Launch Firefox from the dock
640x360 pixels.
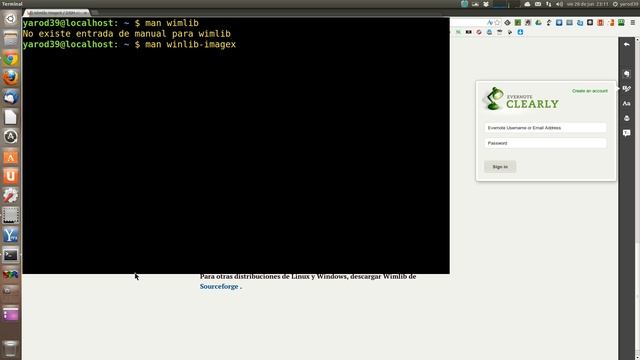pos(11,78)
